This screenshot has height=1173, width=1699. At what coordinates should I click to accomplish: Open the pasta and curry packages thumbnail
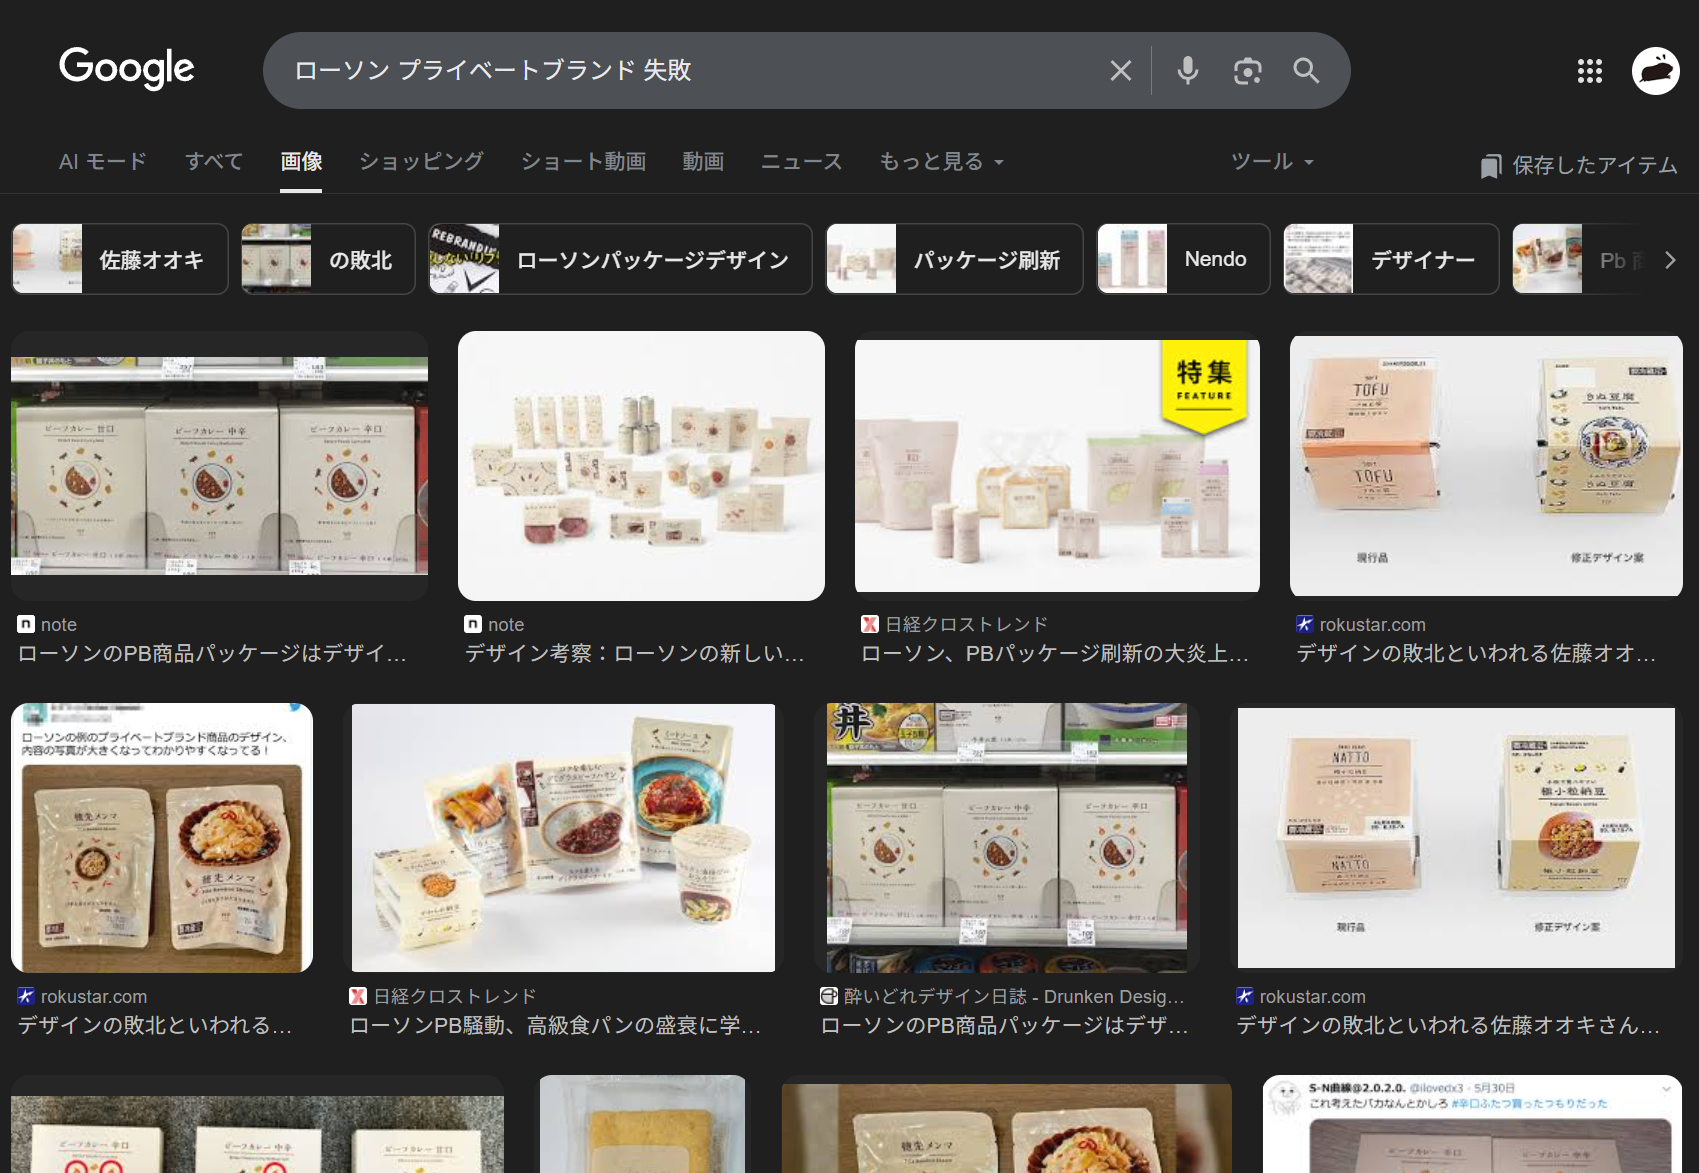(x=563, y=838)
